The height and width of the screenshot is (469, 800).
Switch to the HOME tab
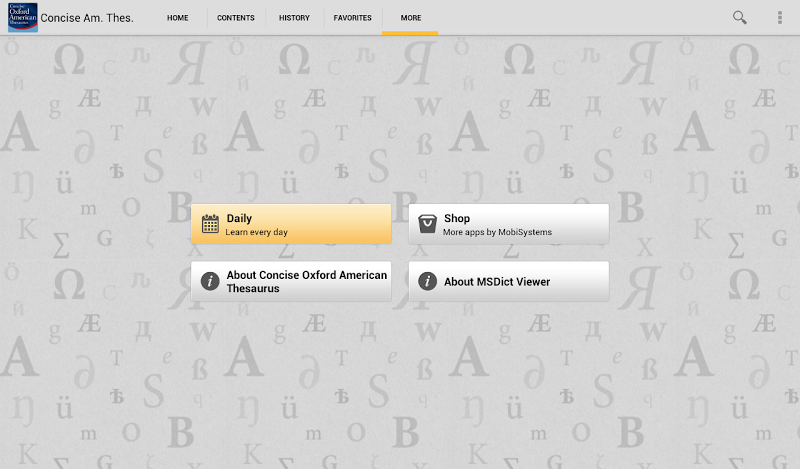click(x=178, y=18)
